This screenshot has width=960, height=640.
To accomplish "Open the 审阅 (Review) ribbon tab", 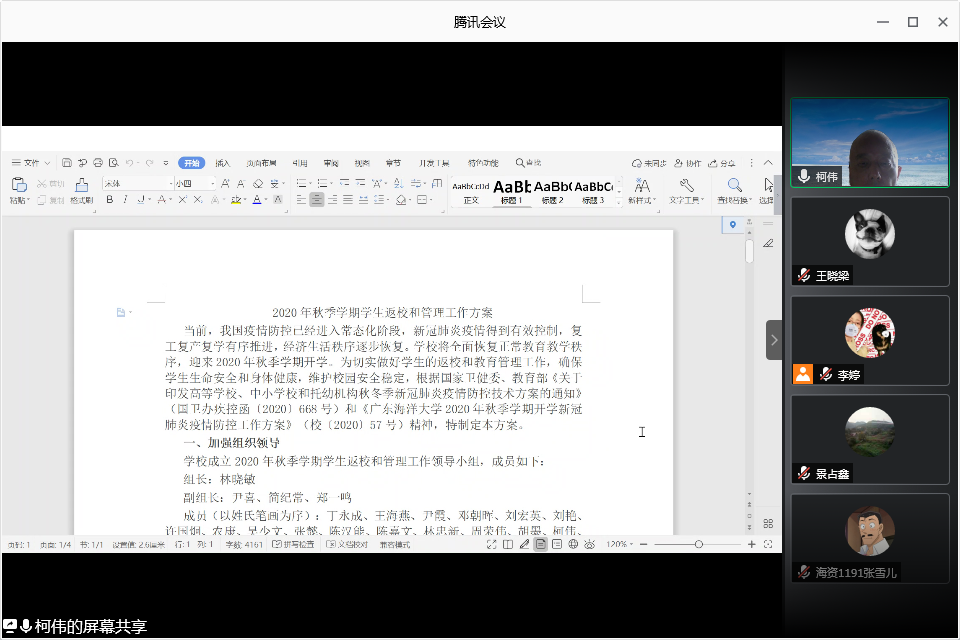I will (x=331, y=163).
